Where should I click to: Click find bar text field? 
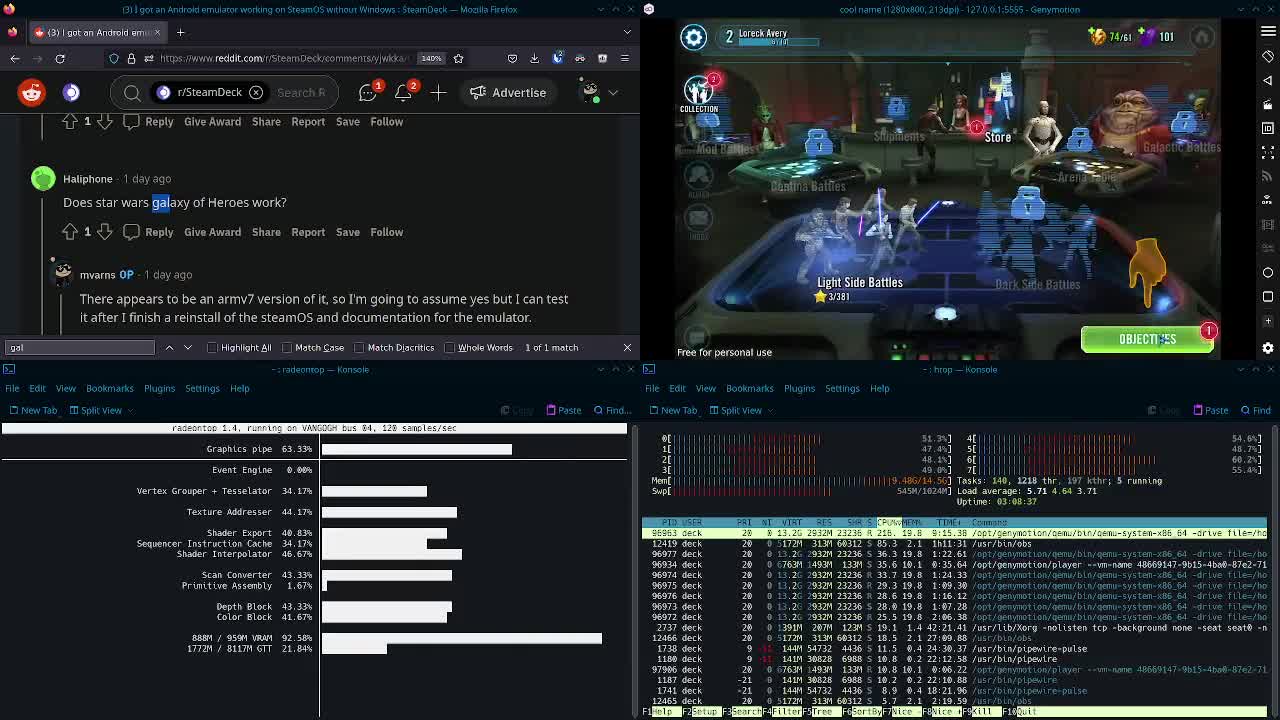(80, 348)
